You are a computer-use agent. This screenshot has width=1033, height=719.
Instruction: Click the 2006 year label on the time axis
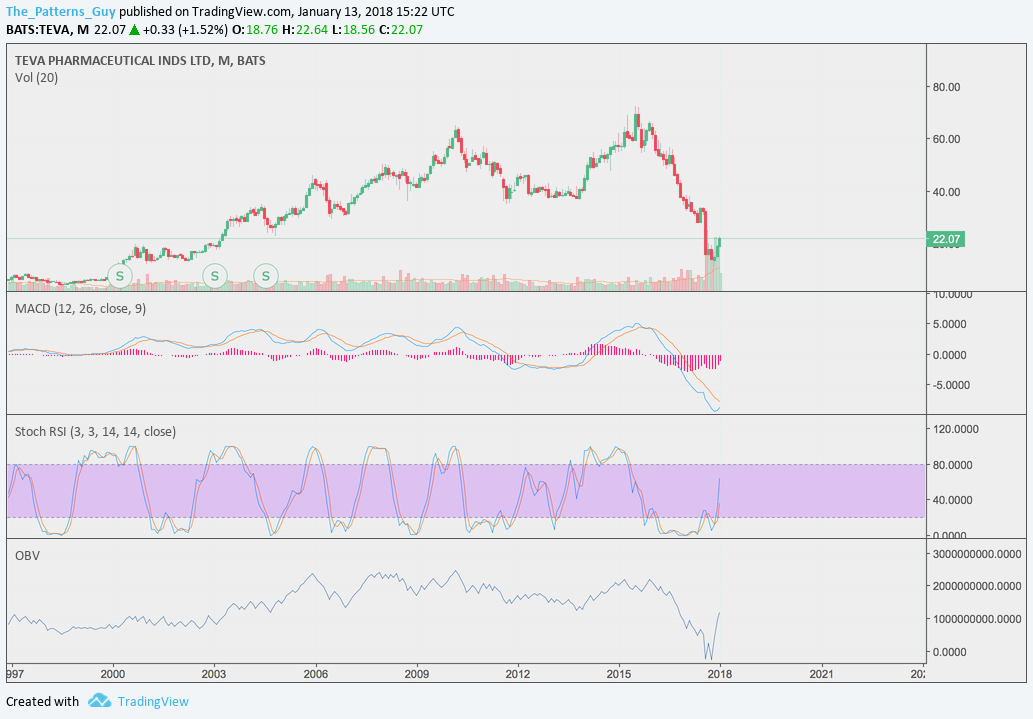316,674
